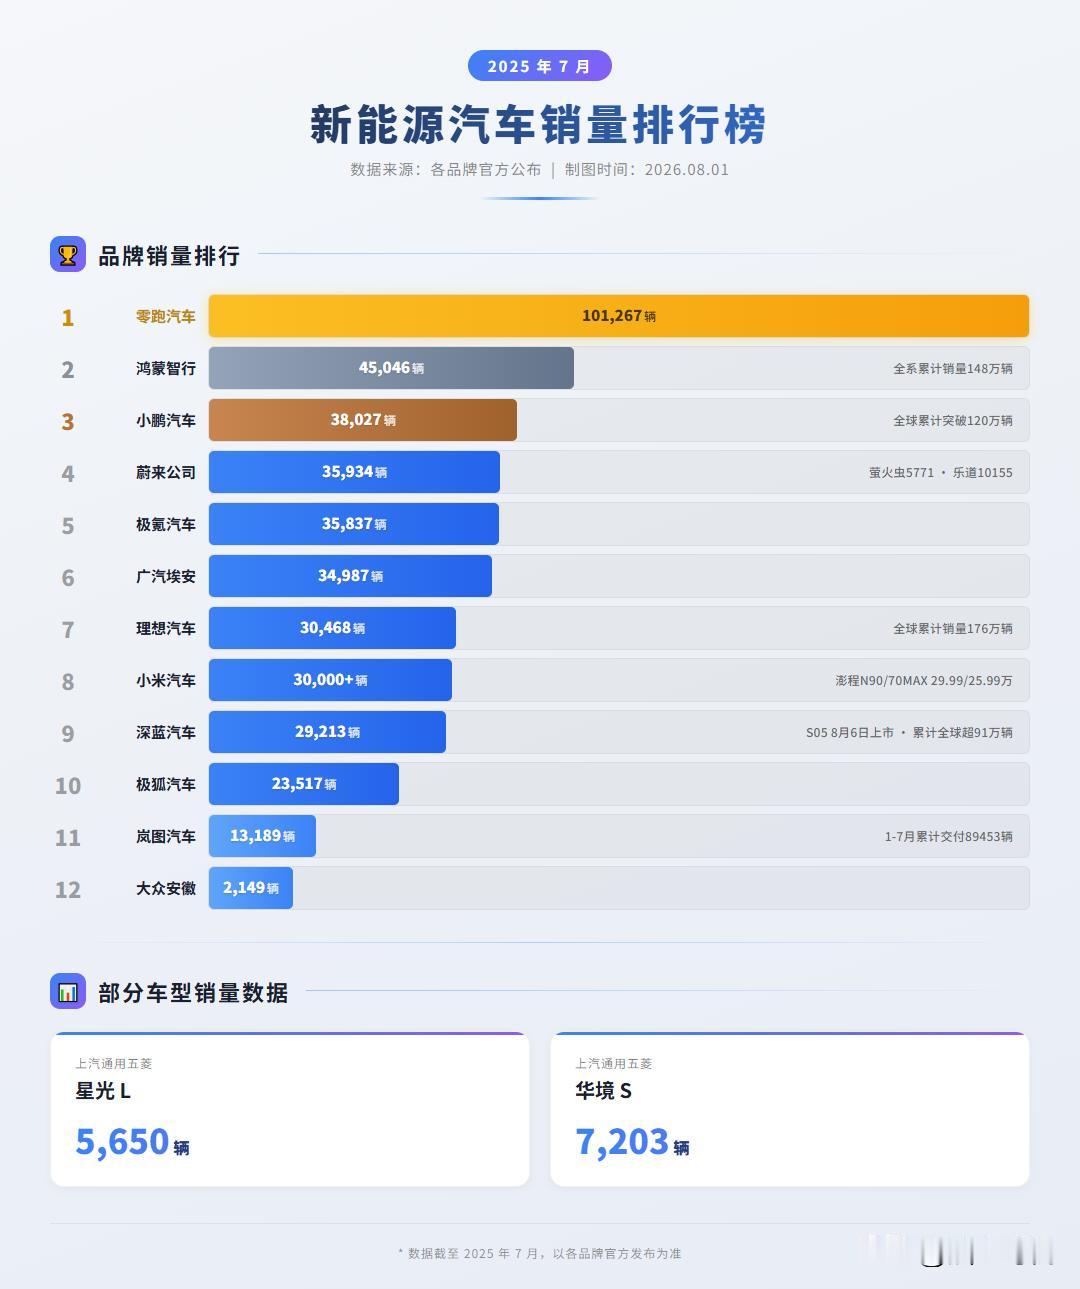Click the note 全球累计突破120万辆
The height and width of the screenshot is (1289, 1080).
[953, 421]
